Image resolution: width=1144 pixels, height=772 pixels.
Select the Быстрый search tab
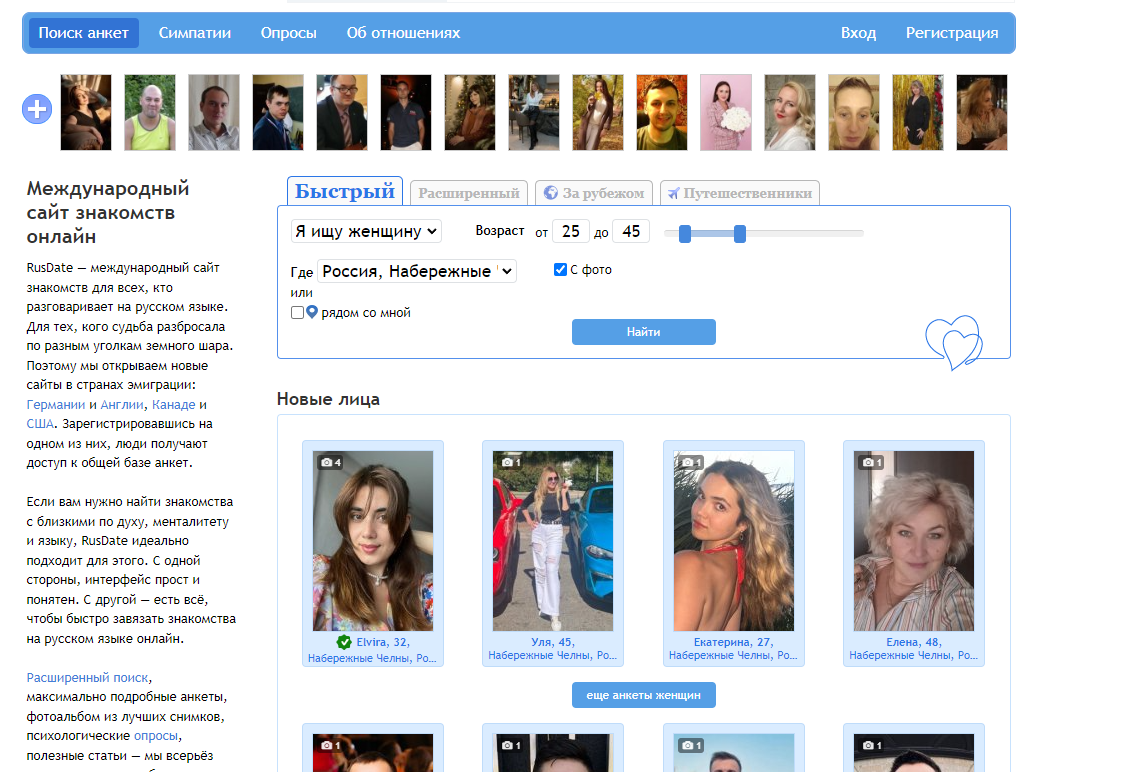click(344, 191)
